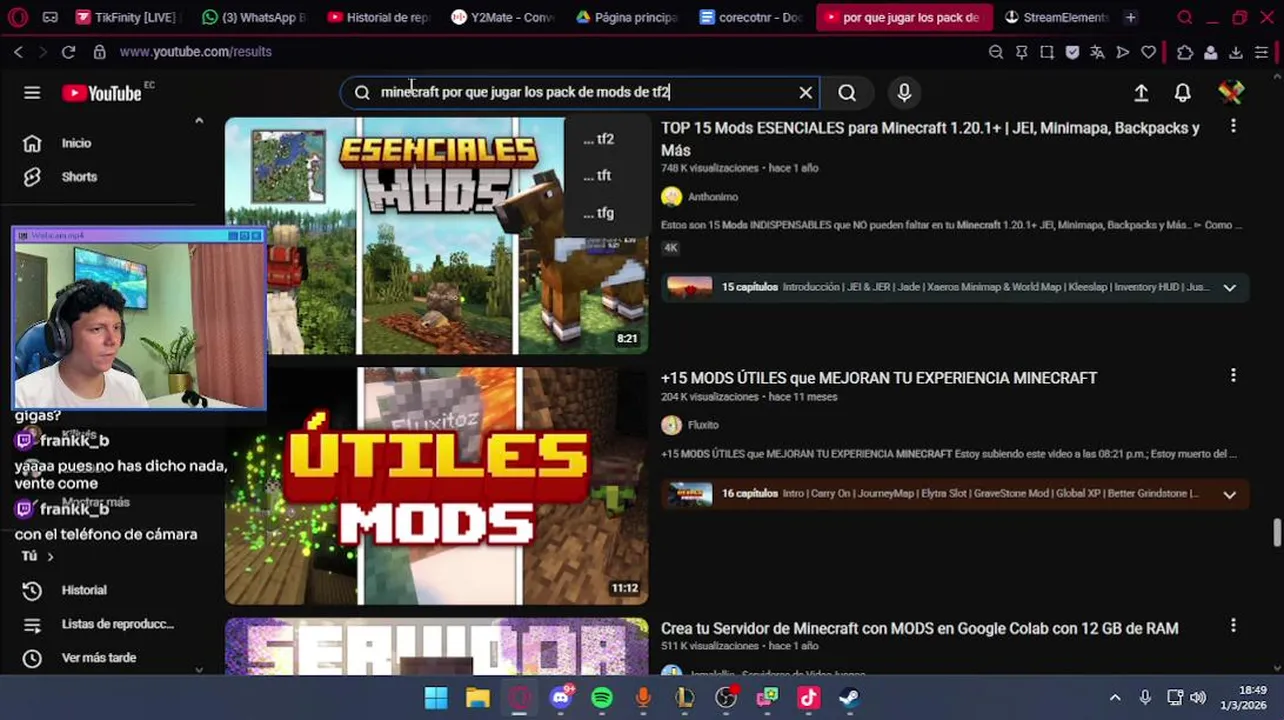Image resolution: width=1284 pixels, height=720 pixels.
Task: Open File Explorer from the taskbar
Action: coord(477,698)
